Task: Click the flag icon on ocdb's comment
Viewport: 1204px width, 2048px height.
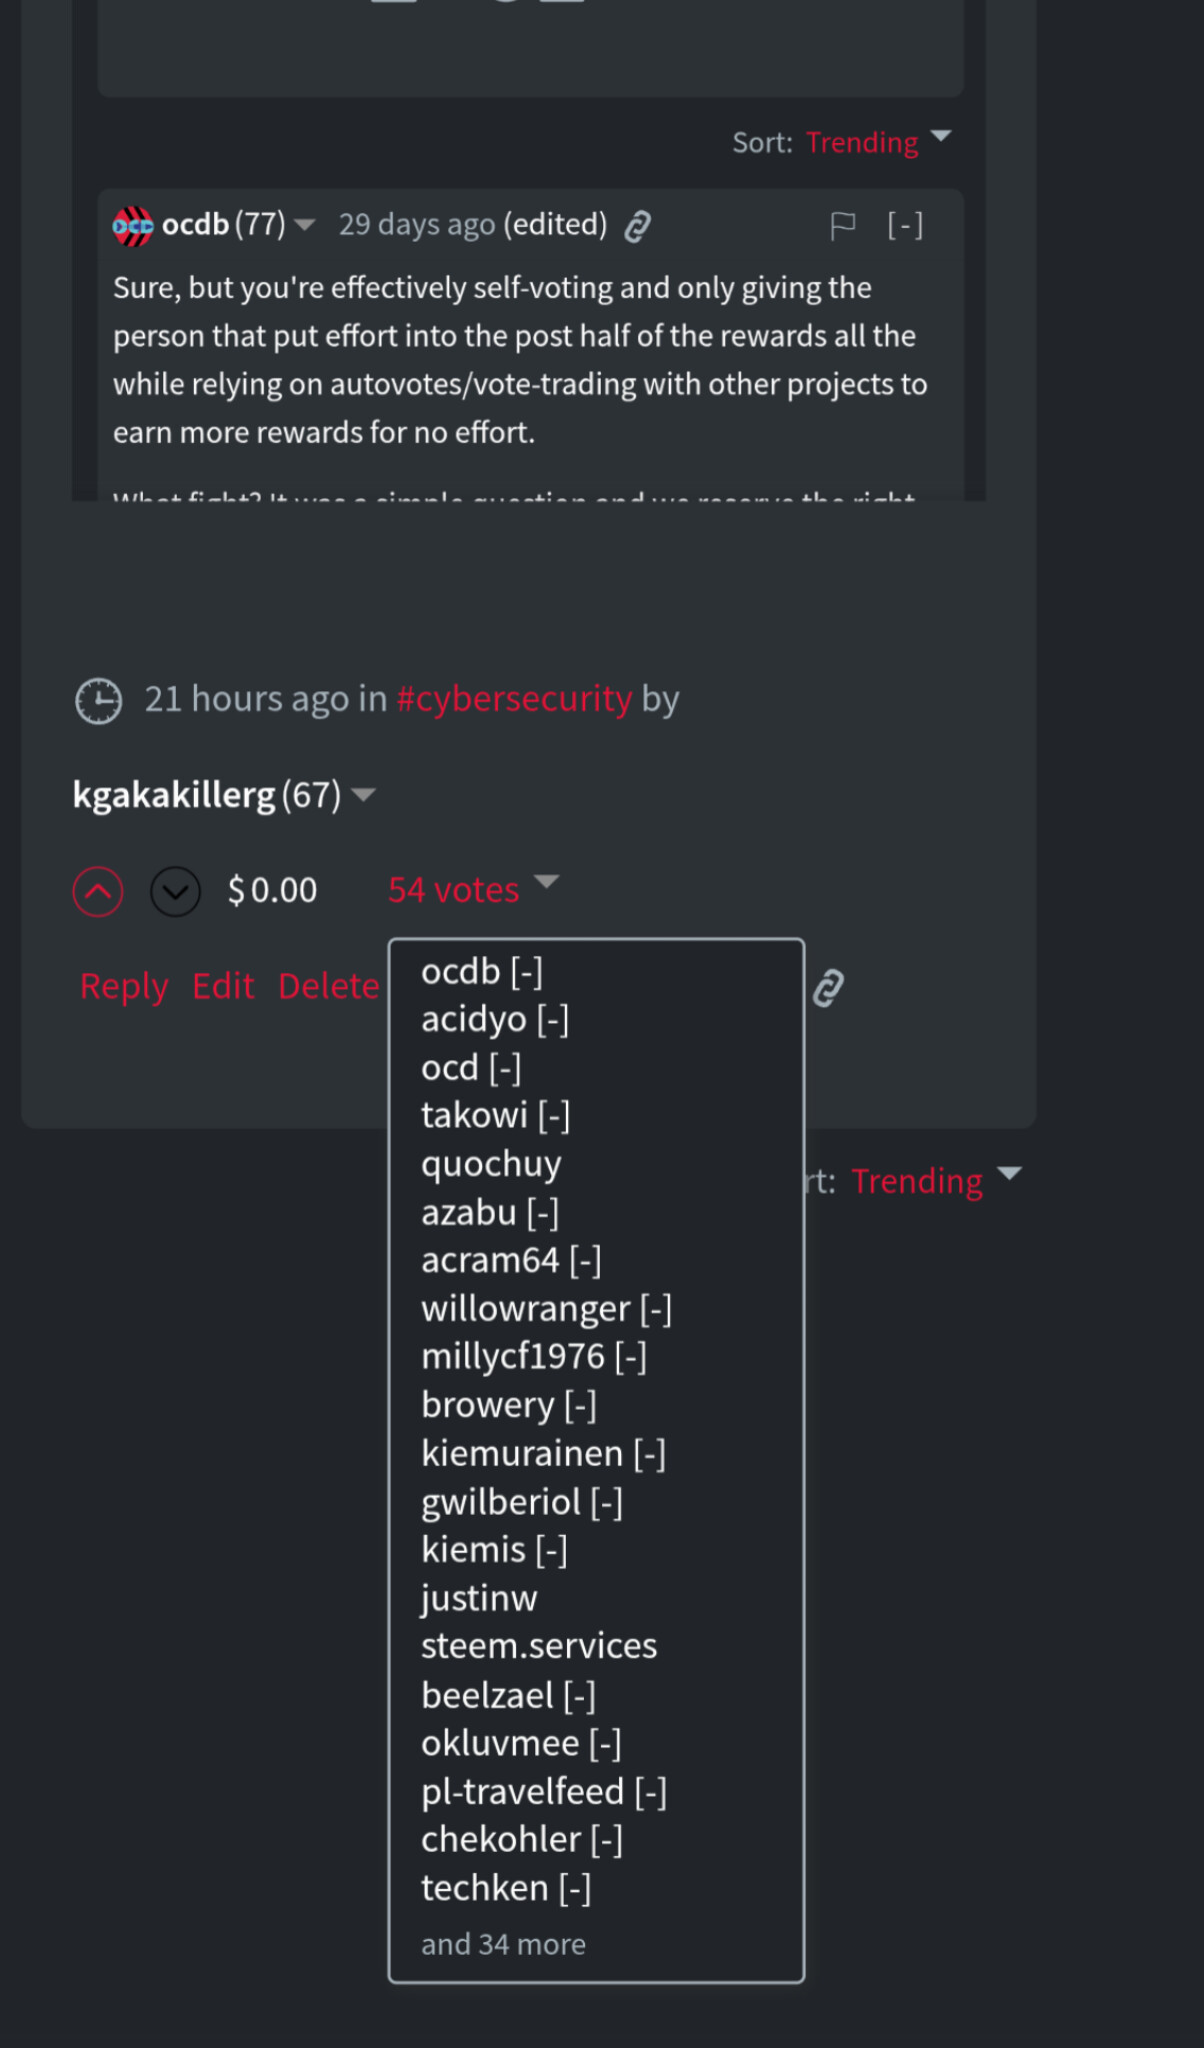Action: tap(842, 226)
